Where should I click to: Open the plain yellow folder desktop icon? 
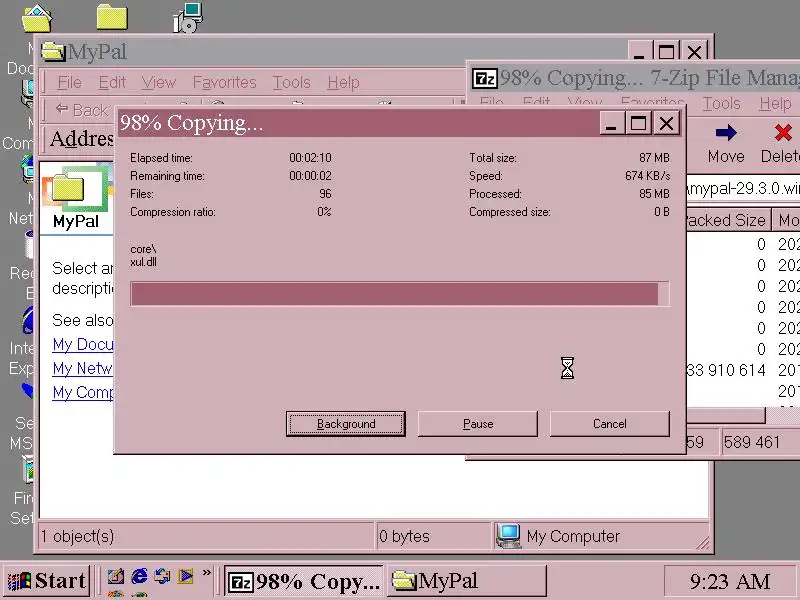tap(112, 17)
